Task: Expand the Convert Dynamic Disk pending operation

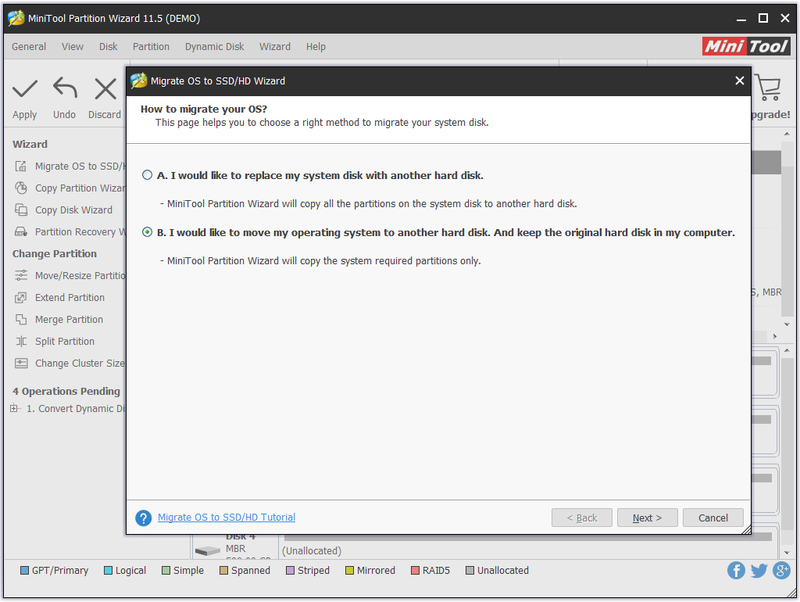Action: 14,408
